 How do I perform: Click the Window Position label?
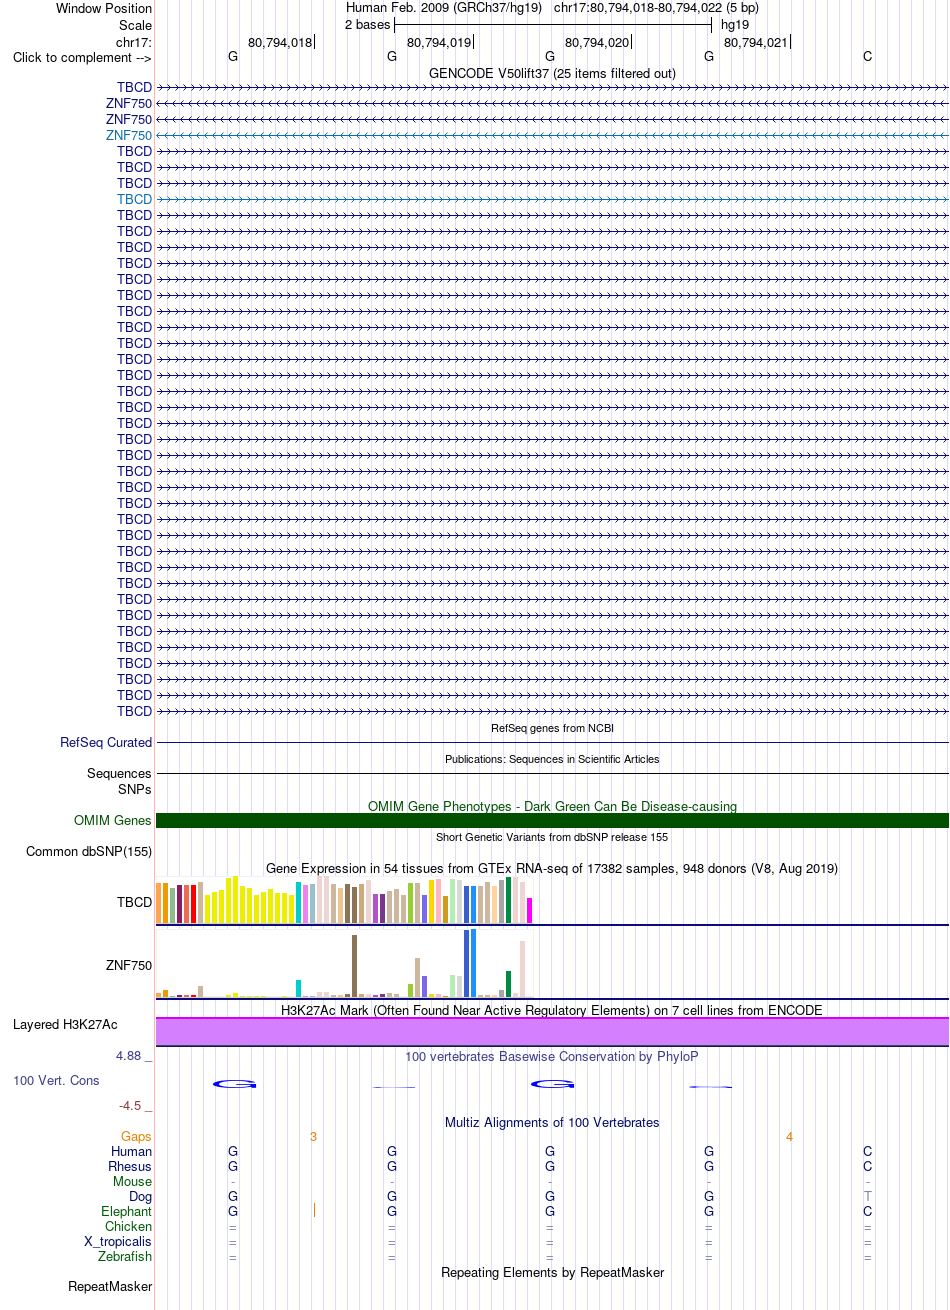tap(104, 8)
